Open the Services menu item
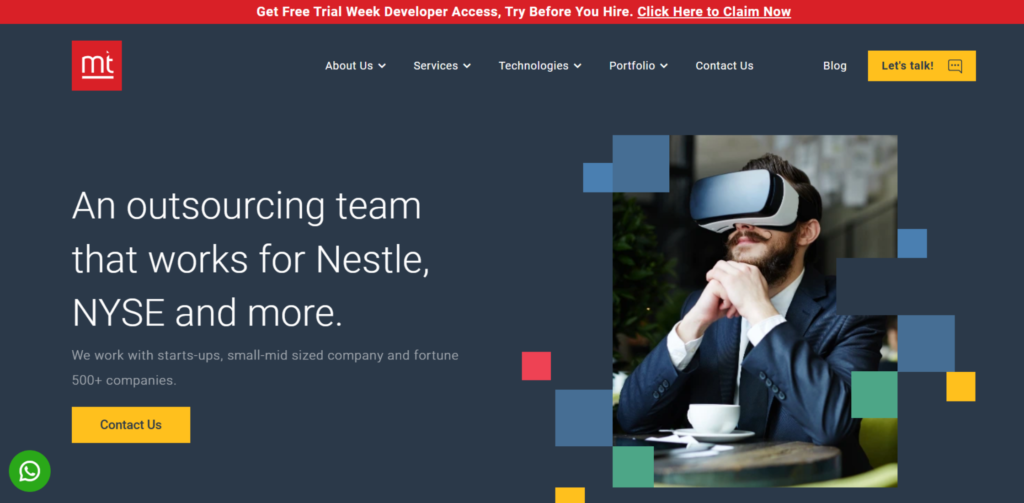Image resolution: width=1024 pixels, height=503 pixels. (436, 66)
